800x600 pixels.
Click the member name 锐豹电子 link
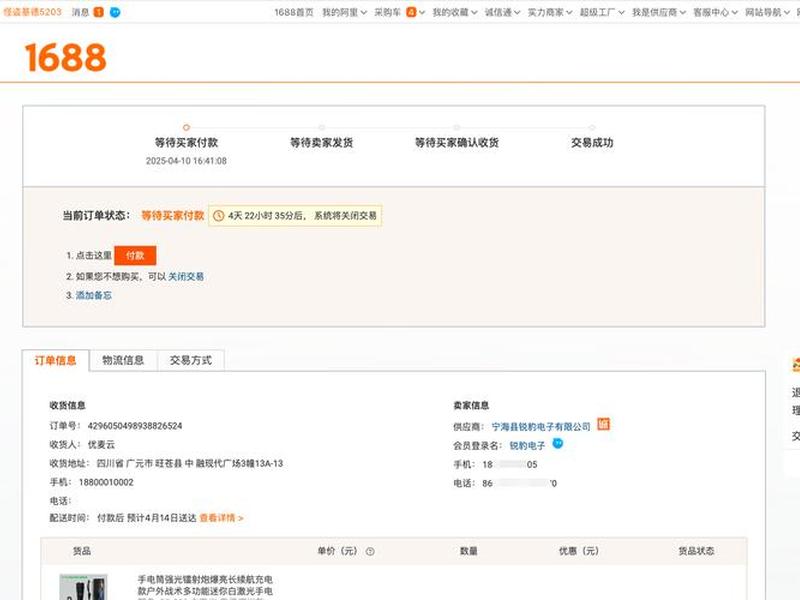click(527, 445)
